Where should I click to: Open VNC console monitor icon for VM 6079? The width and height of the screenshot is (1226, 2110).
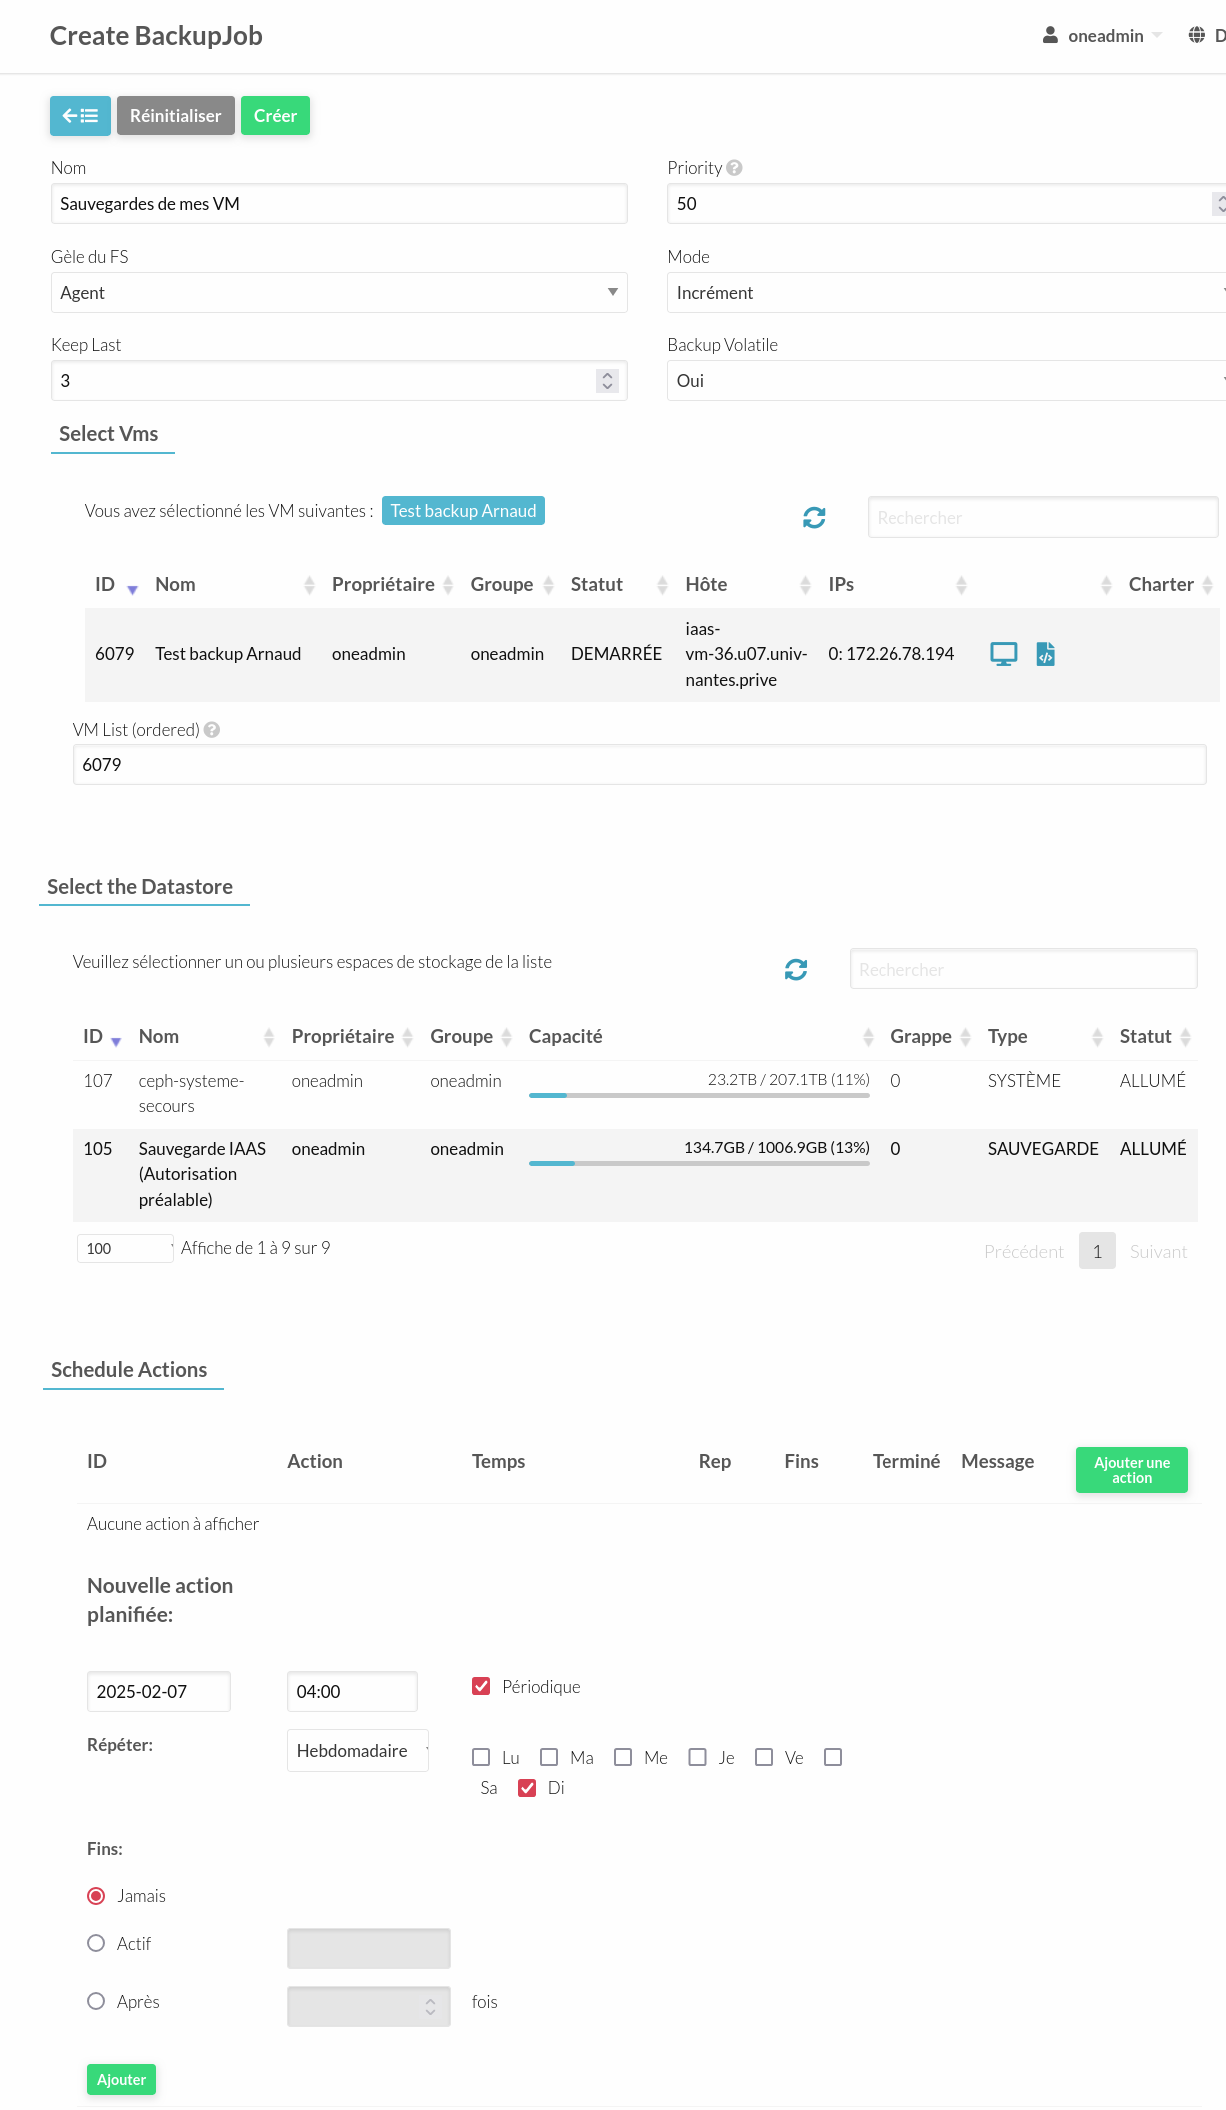tap(1003, 654)
